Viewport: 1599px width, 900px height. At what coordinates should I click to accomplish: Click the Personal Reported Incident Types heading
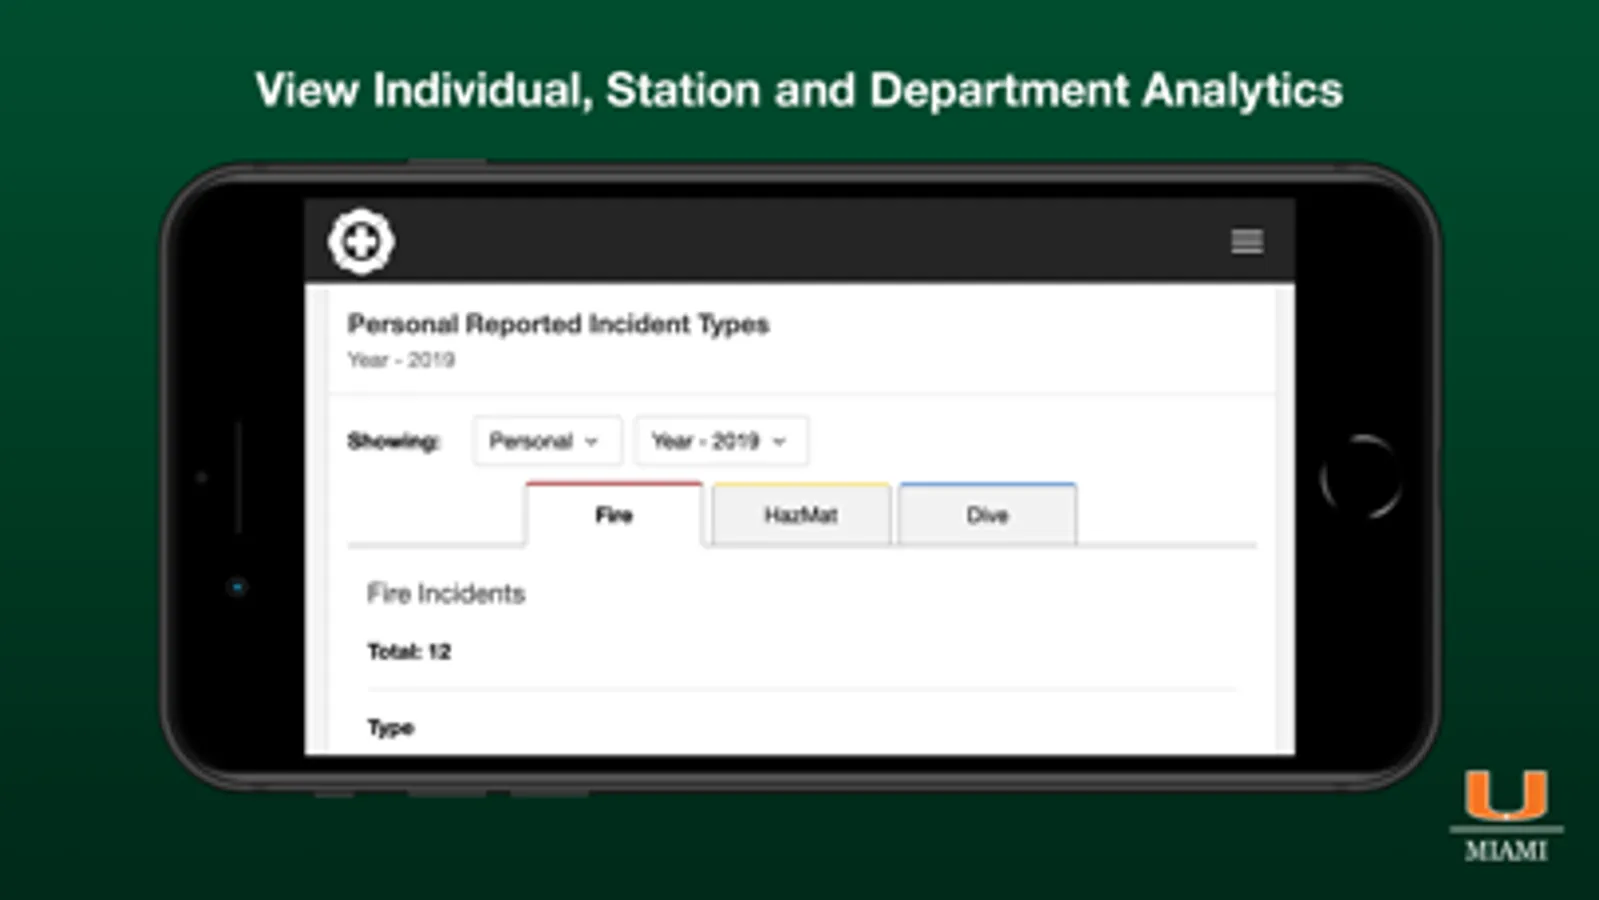tap(558, 324)
